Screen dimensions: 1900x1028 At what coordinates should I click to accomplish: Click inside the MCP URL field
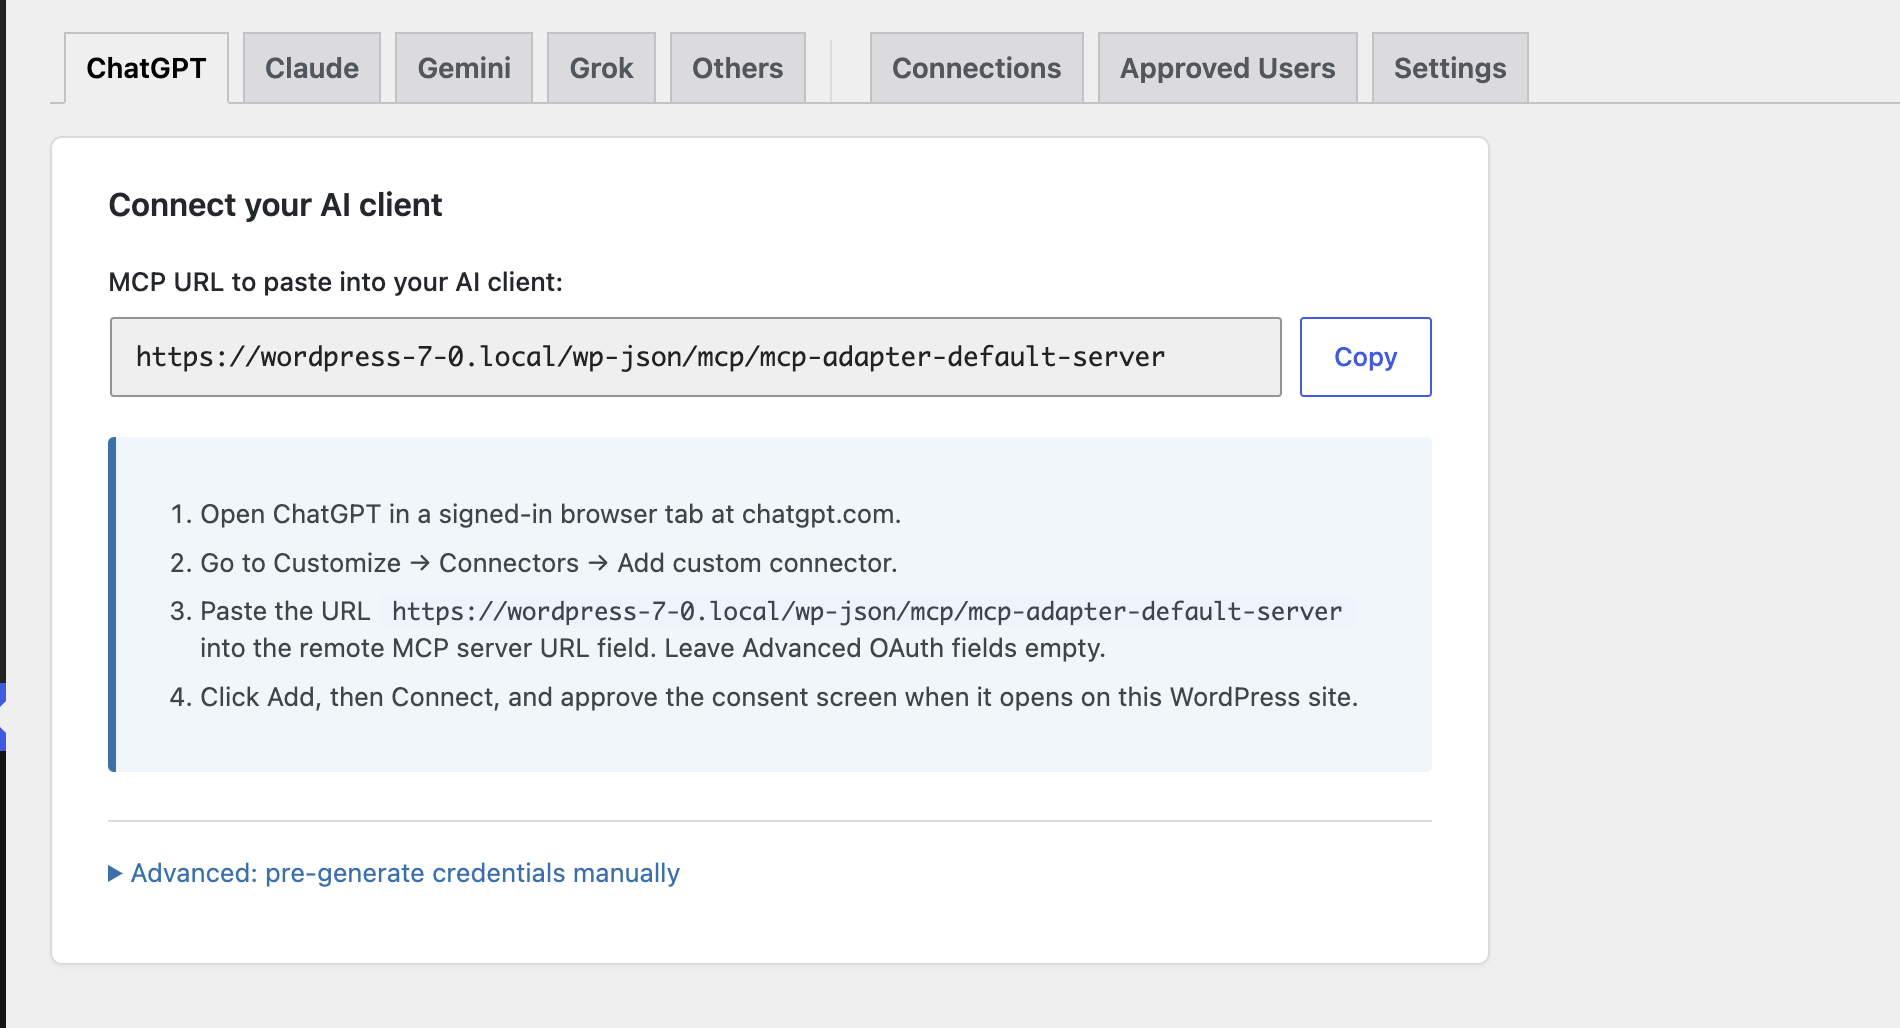click(696, 357)
